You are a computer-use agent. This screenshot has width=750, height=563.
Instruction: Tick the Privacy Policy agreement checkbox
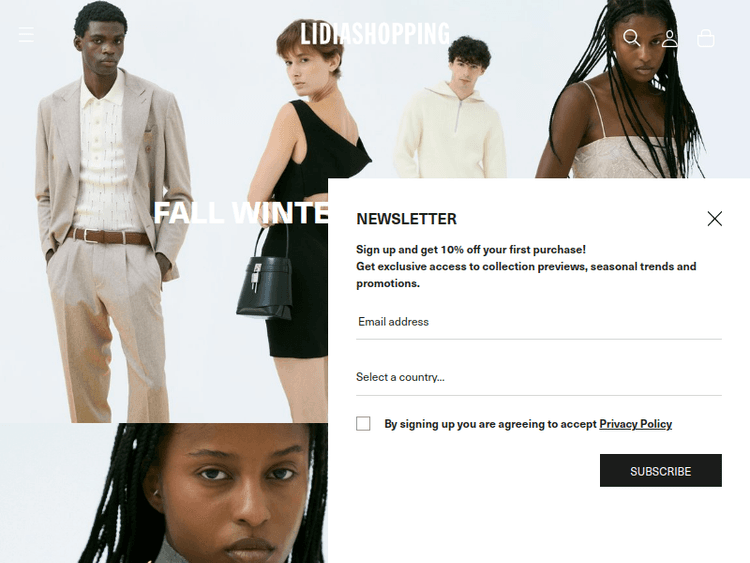[363, 423]
